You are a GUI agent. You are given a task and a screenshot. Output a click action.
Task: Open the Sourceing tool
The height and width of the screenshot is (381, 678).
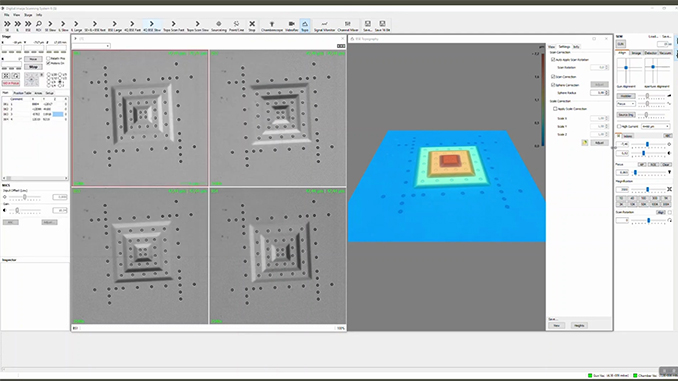click(x=219, y=26)
